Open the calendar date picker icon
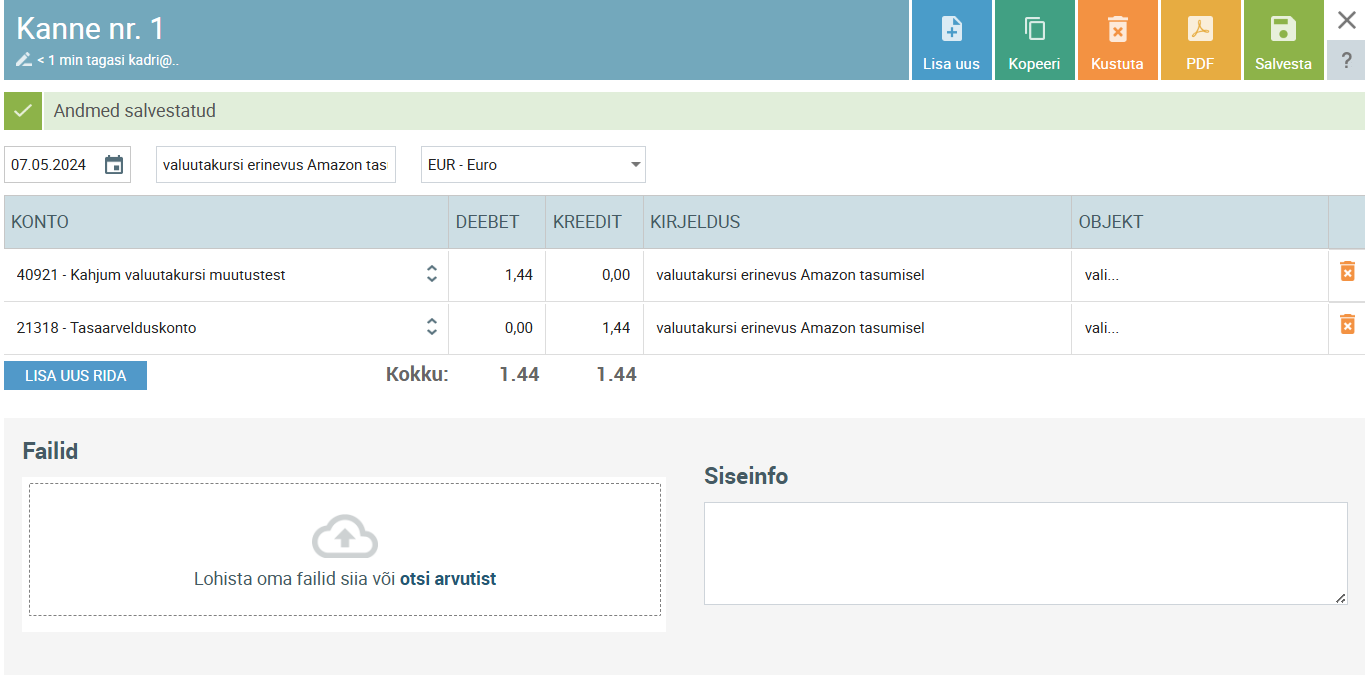1365x675 pixels. pyautogui.click(x=114, y=165)
